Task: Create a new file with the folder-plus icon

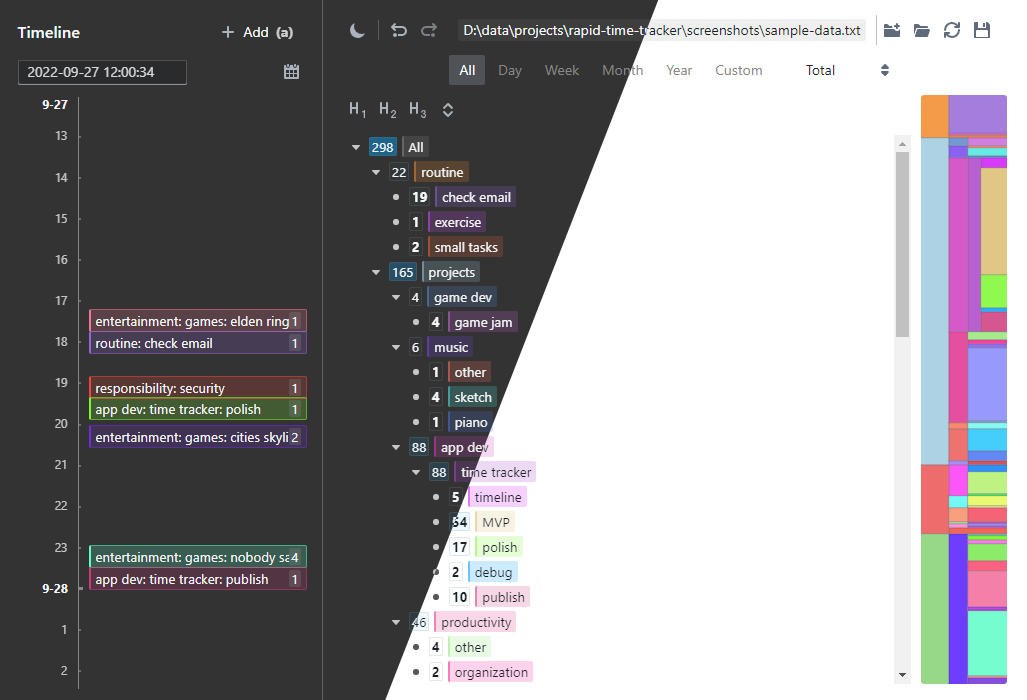Action: (891, 30)
